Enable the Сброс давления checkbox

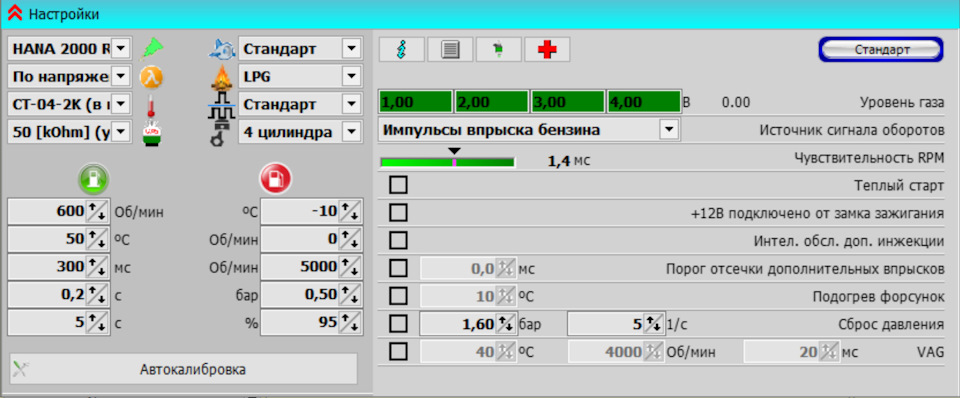click(398, 323)
